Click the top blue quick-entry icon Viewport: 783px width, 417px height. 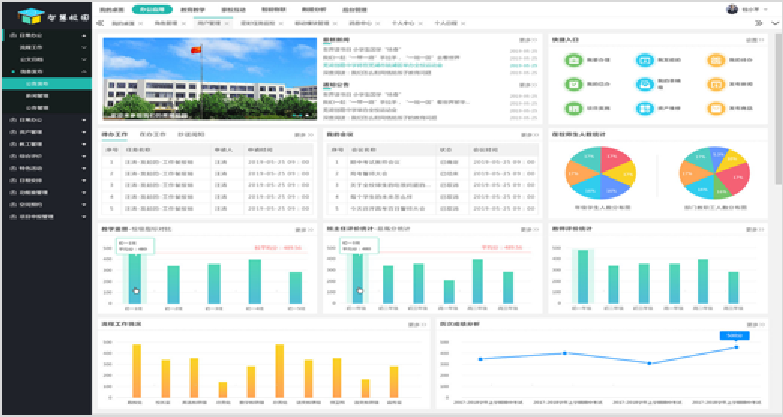pyautogui.click(x=644, y=60)
